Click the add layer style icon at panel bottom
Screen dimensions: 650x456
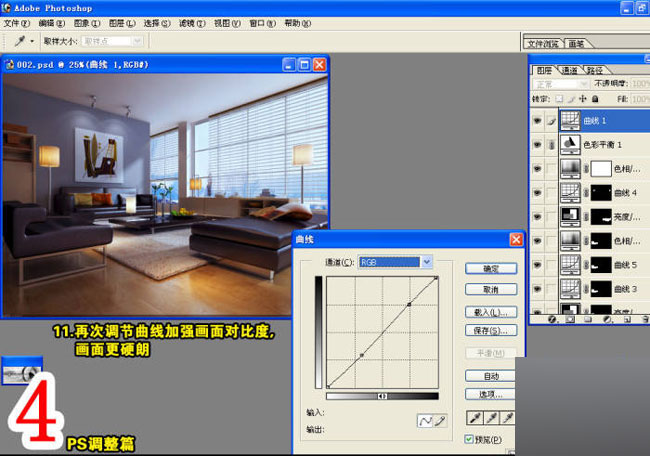point(552,319)
